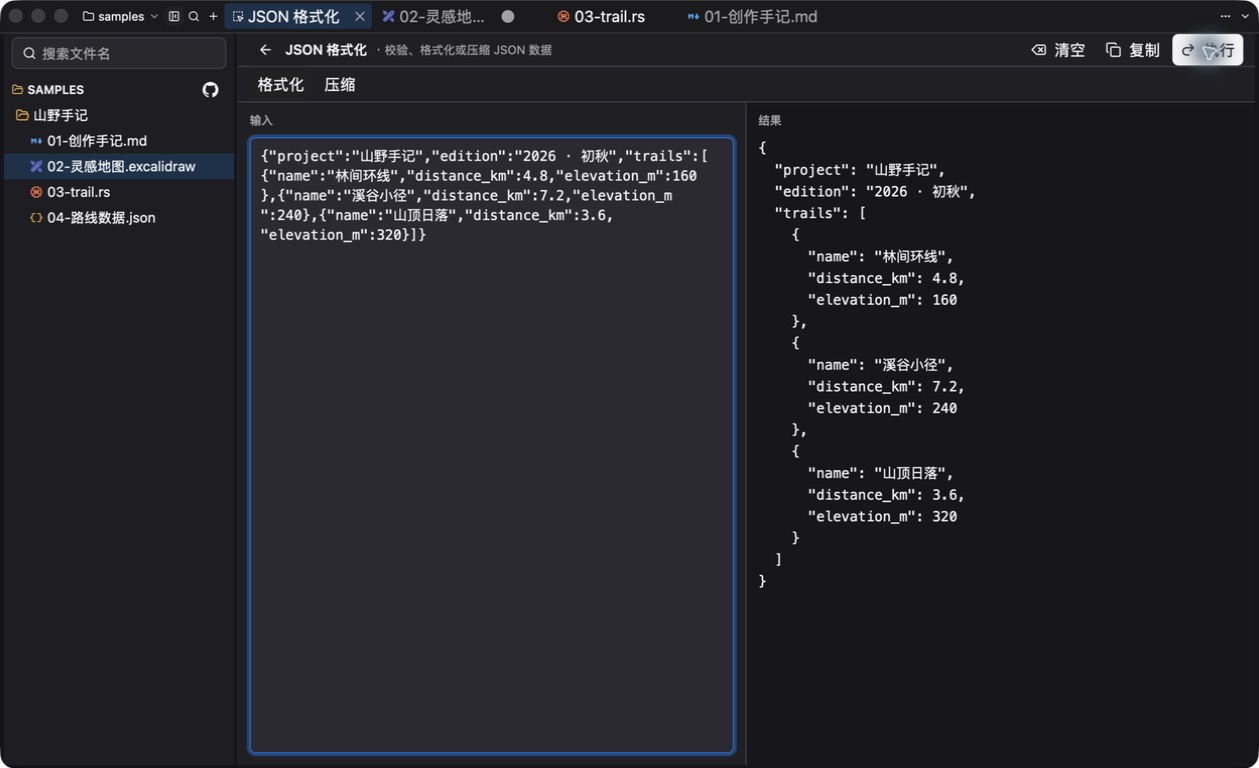Click result line "trails": [
The height and width of the screenshot is (768, 1259).
tap(821, 213)
